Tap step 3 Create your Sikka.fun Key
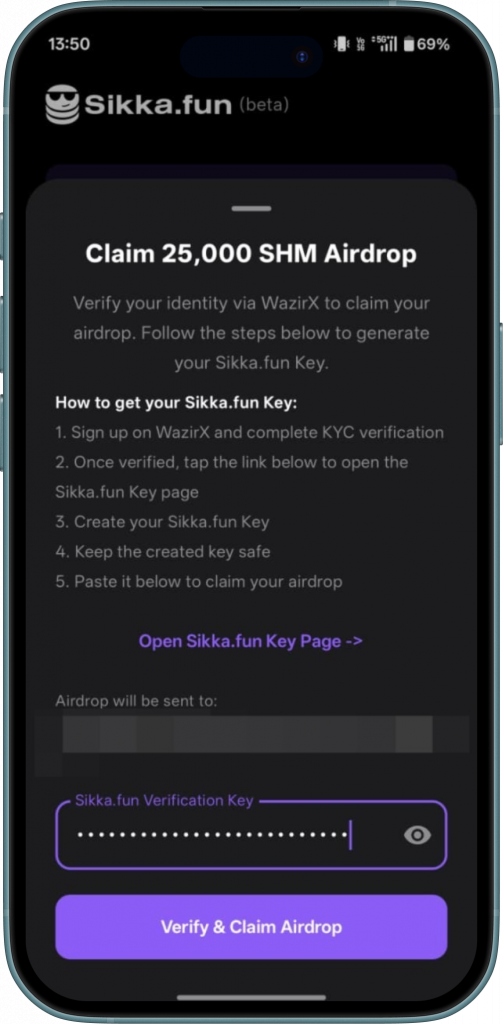The image size is (503, 1024). [163, 522]
